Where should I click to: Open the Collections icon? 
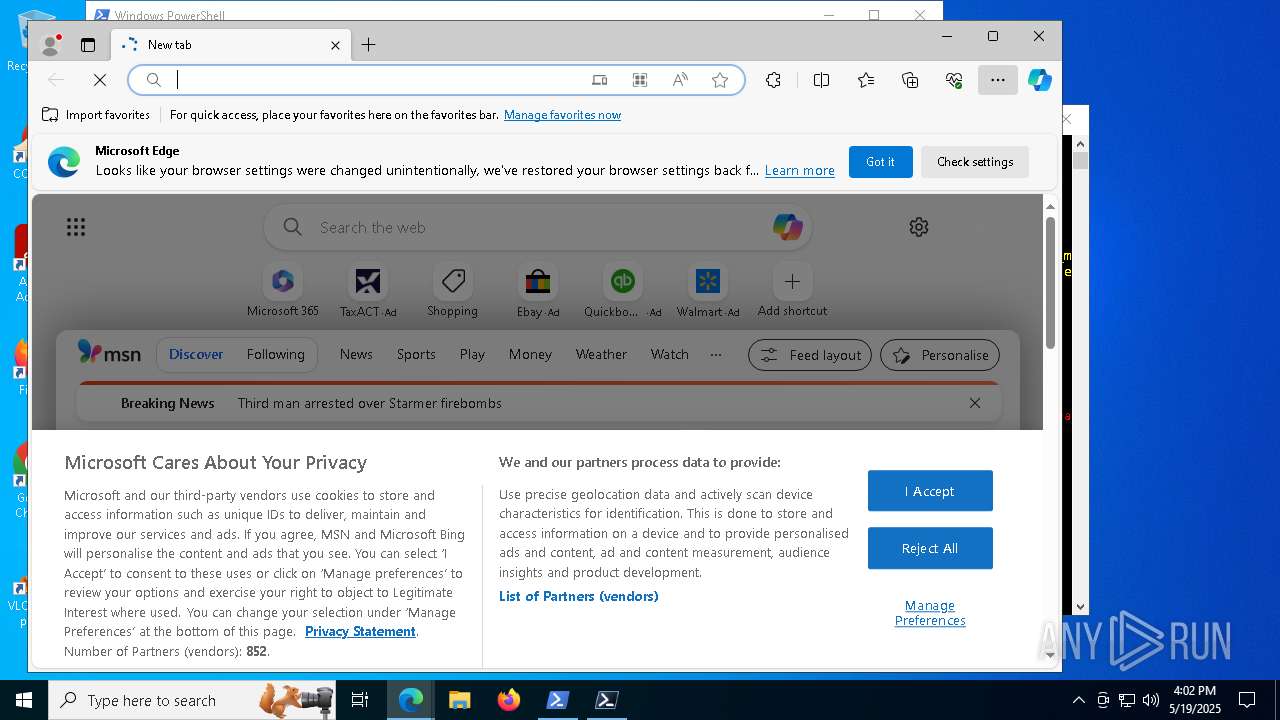tap(910, 80)
